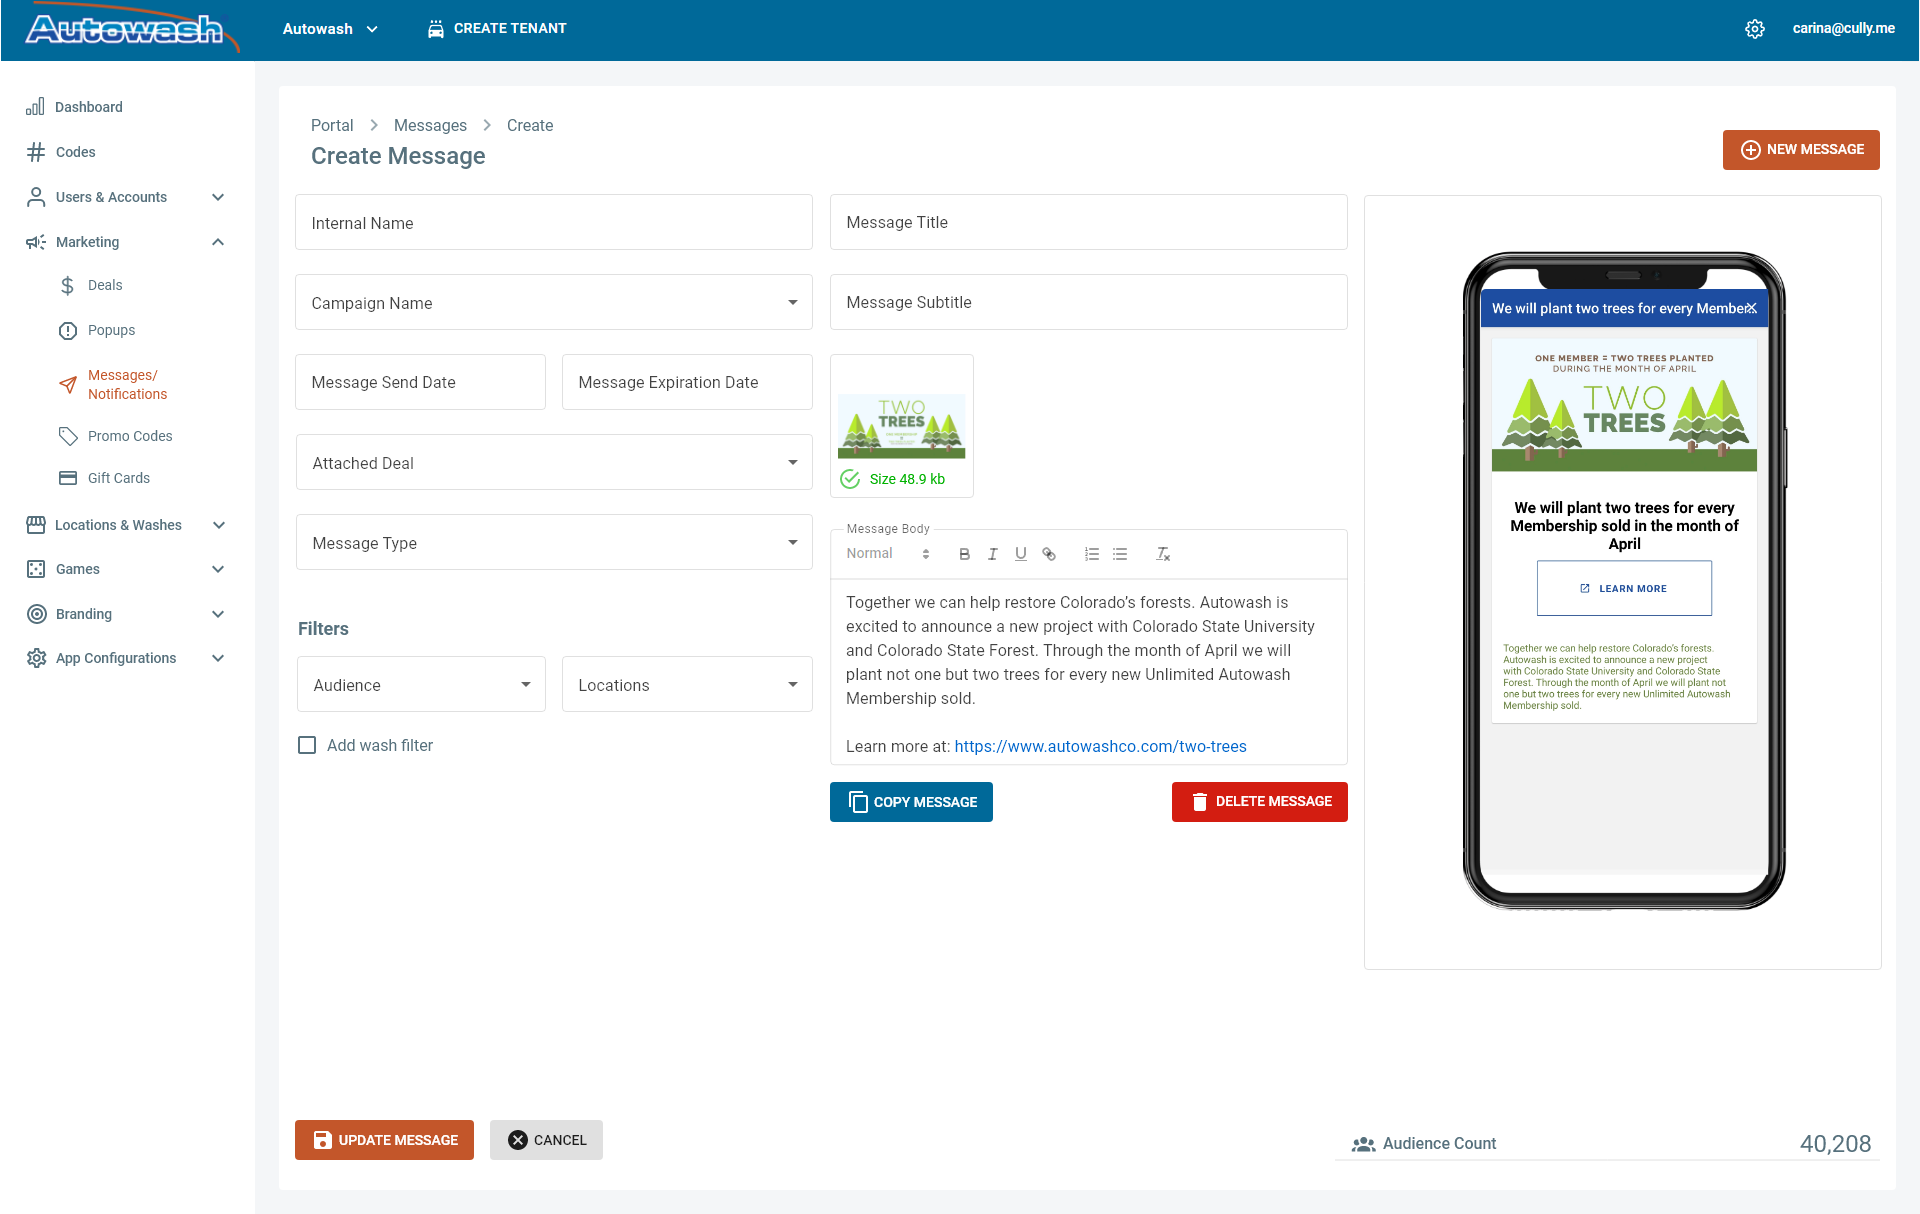
Task: Toggle underline formatting in message body
Action: (1021, 554)
